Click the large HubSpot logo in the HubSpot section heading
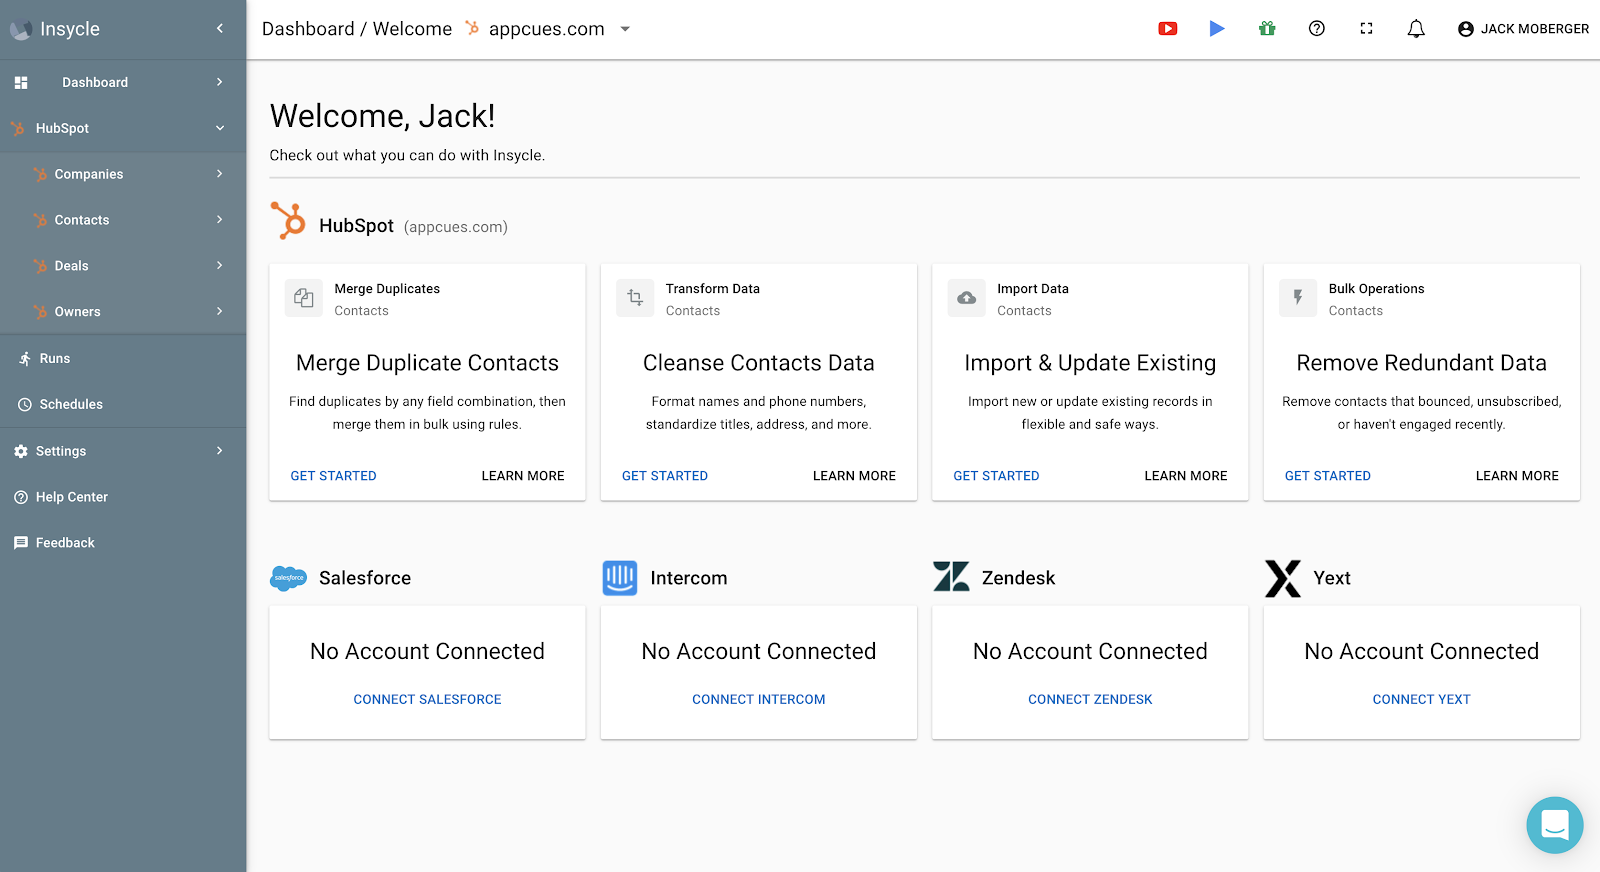The height and width of the screenshot is (872, 1600). click(288, 221)
